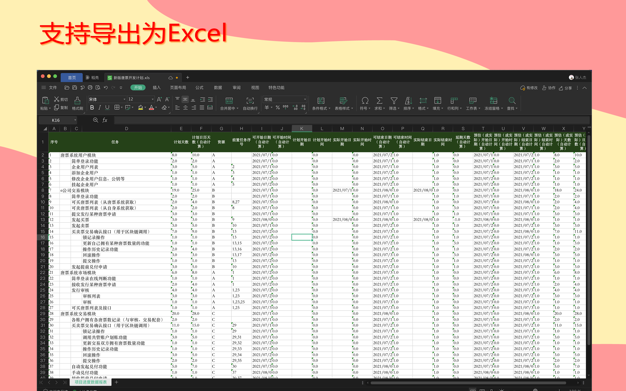Add a new sheet with the plus button
The height and width of the screenshot is (391, 626).
[117, 382]
